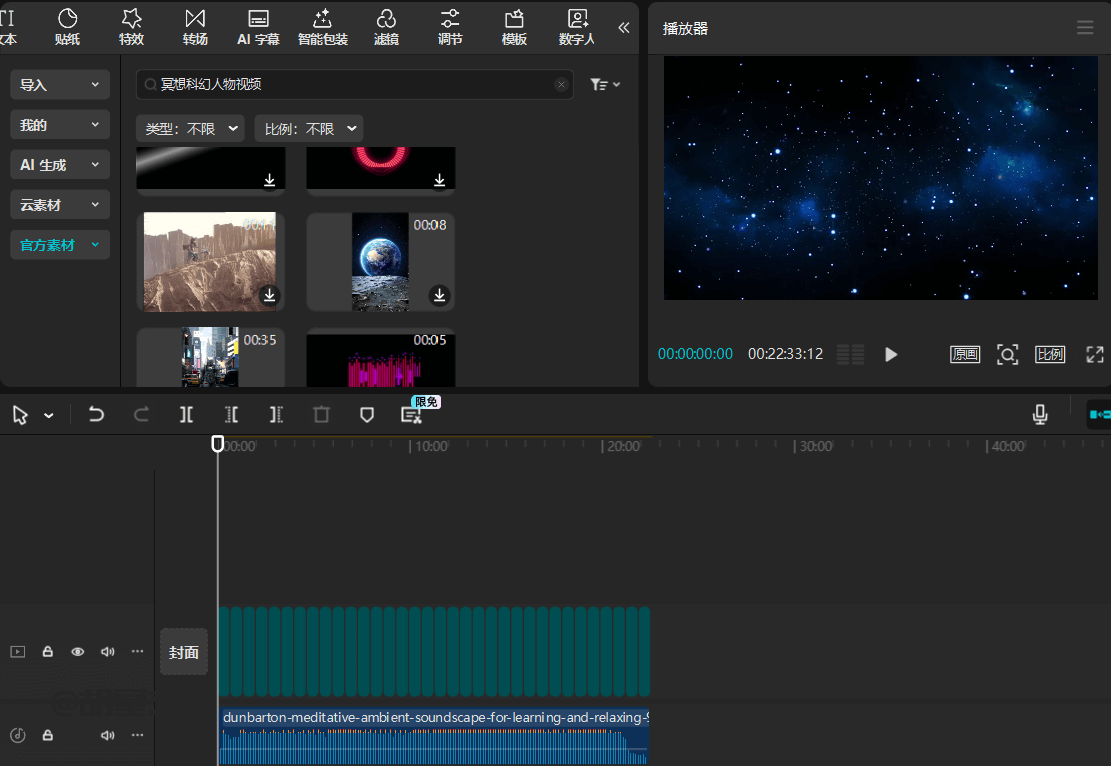Open the 比例 filter dropdown
The width and height of the screenshot is (1111, 766).
click(308, 129)
